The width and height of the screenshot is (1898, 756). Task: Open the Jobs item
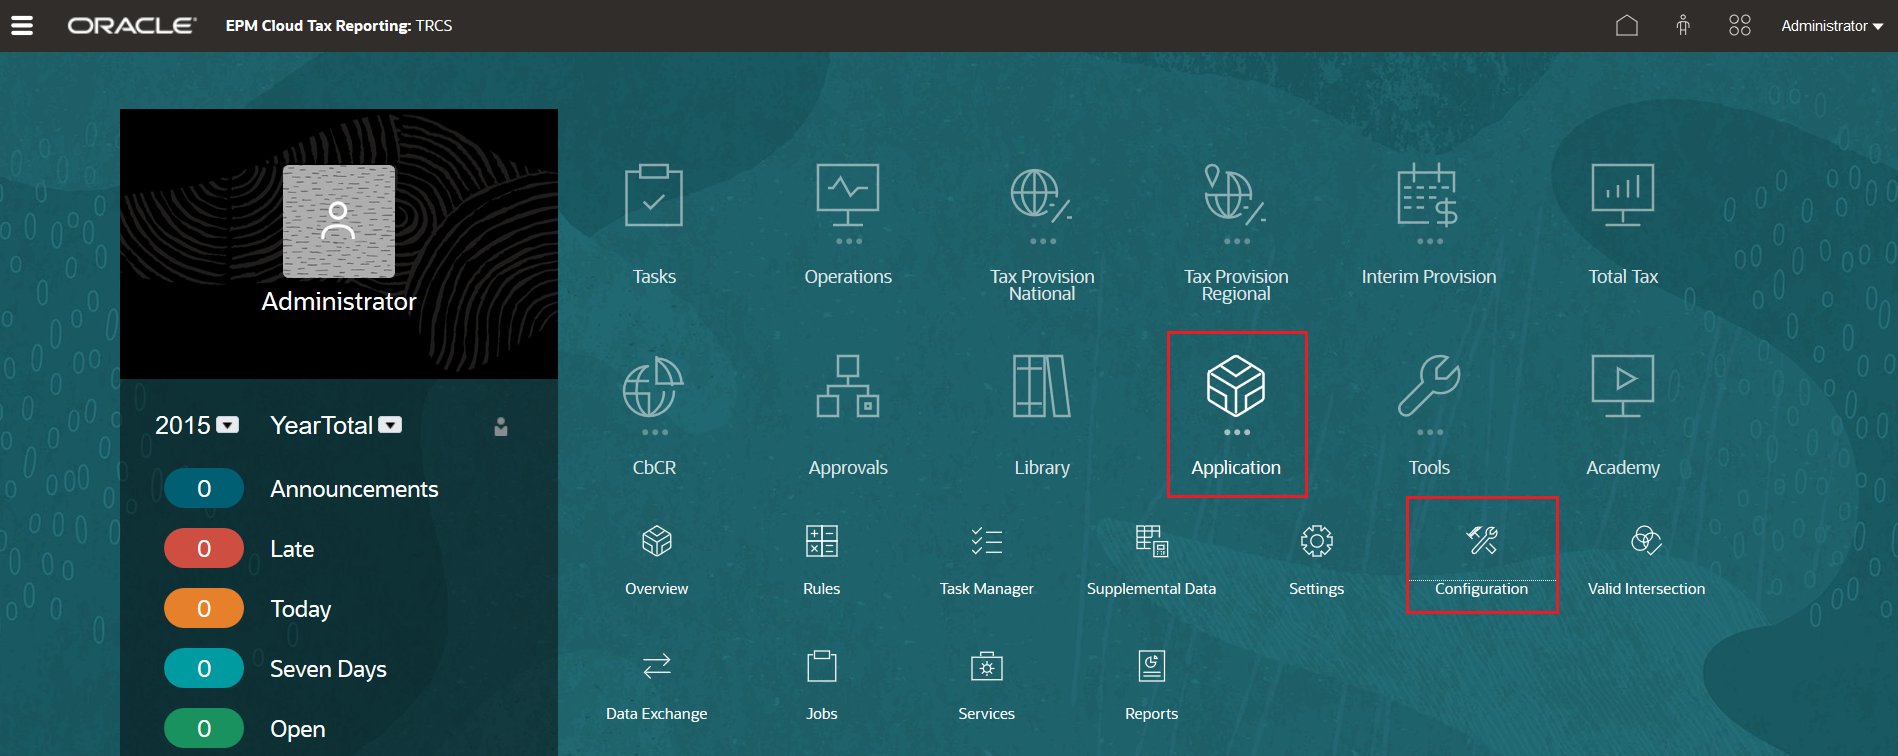[822, 686]
